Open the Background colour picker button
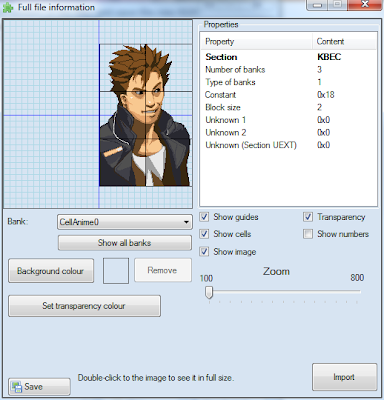384x400 pixels. coord(51,271)
